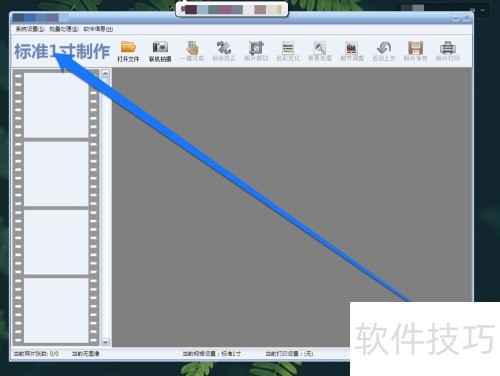The width and height of the screenshot is (500, 376).
Task: Click the 打开文件 open file folder icon
Action: point(128,47)
